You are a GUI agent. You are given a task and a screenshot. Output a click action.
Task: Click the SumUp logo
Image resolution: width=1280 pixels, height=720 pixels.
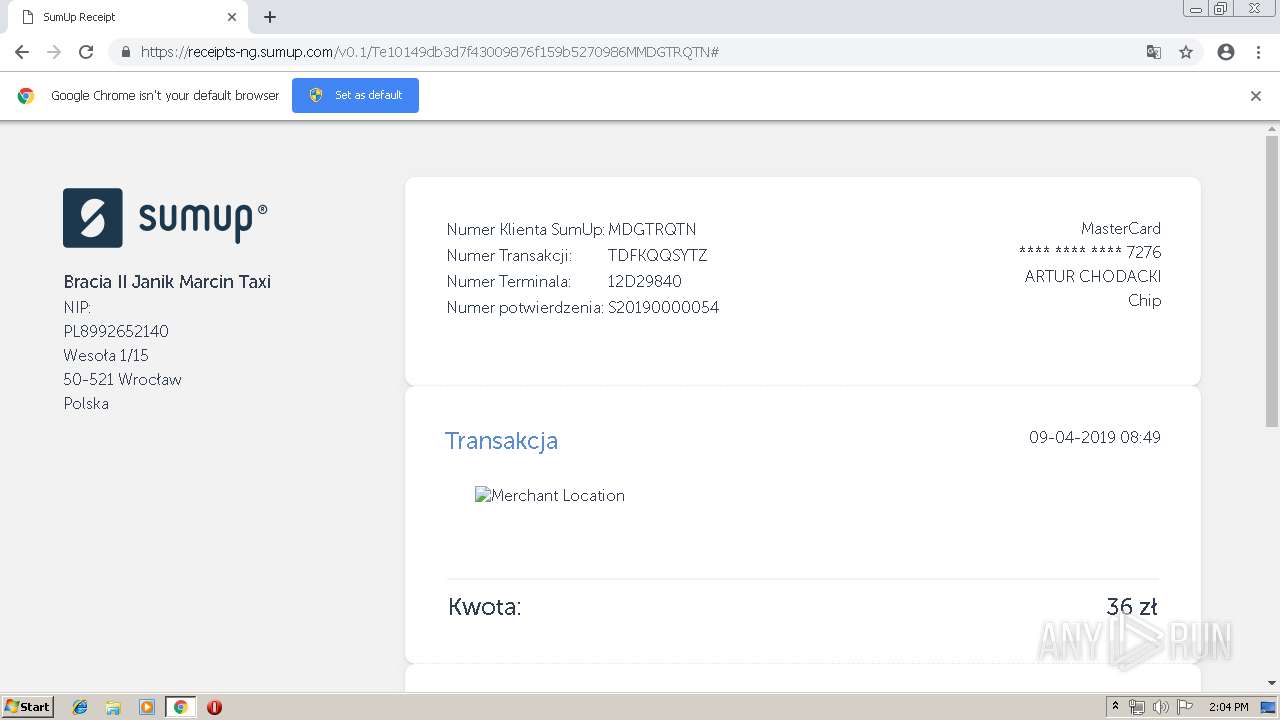[165, 217]
